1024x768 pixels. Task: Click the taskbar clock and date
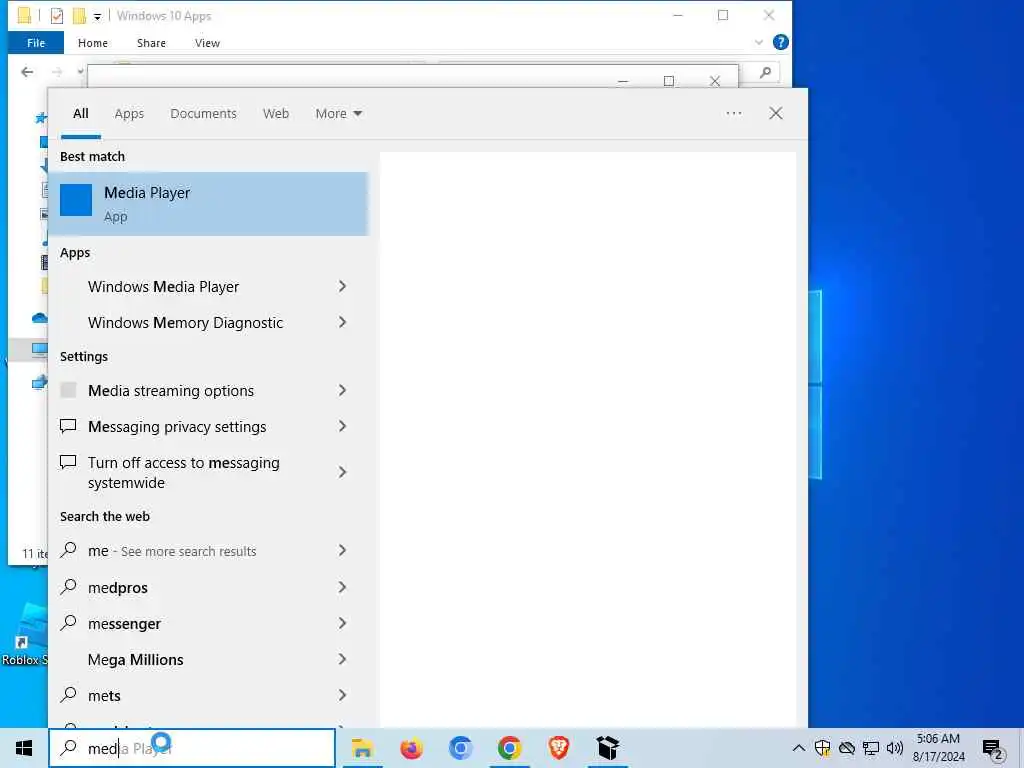[x=938, y=748]
